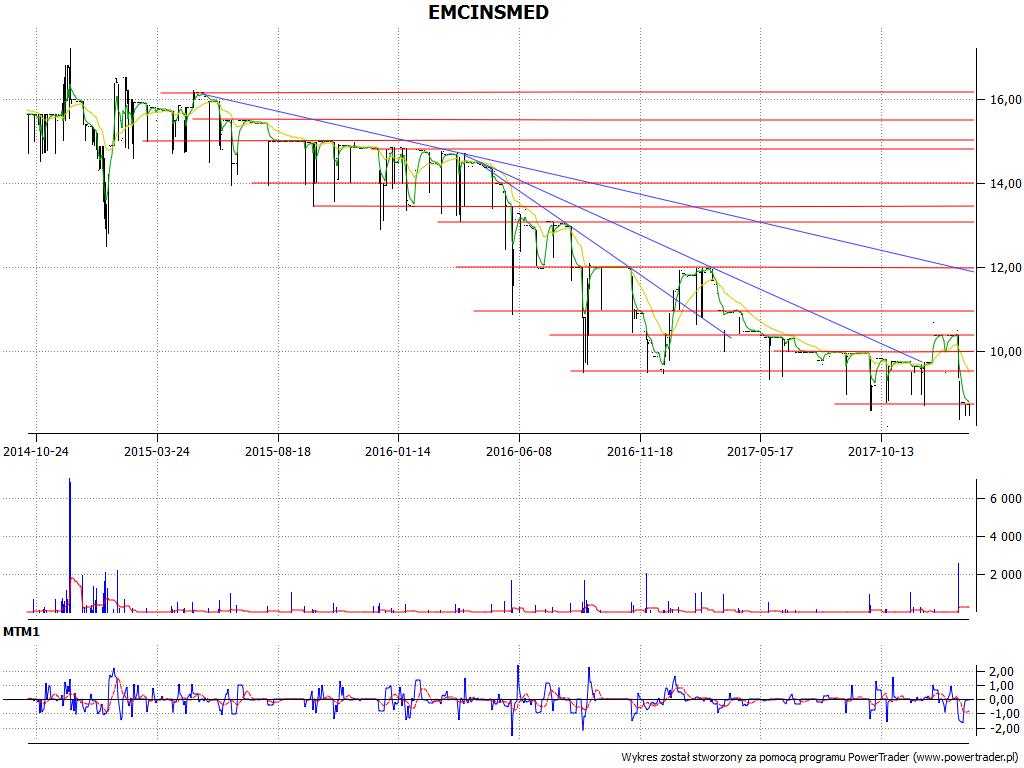Click the 14,00 price axis label

click(1006, 184)
